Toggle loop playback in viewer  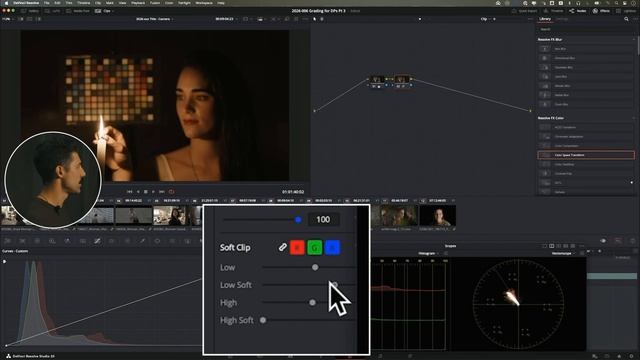171,191
